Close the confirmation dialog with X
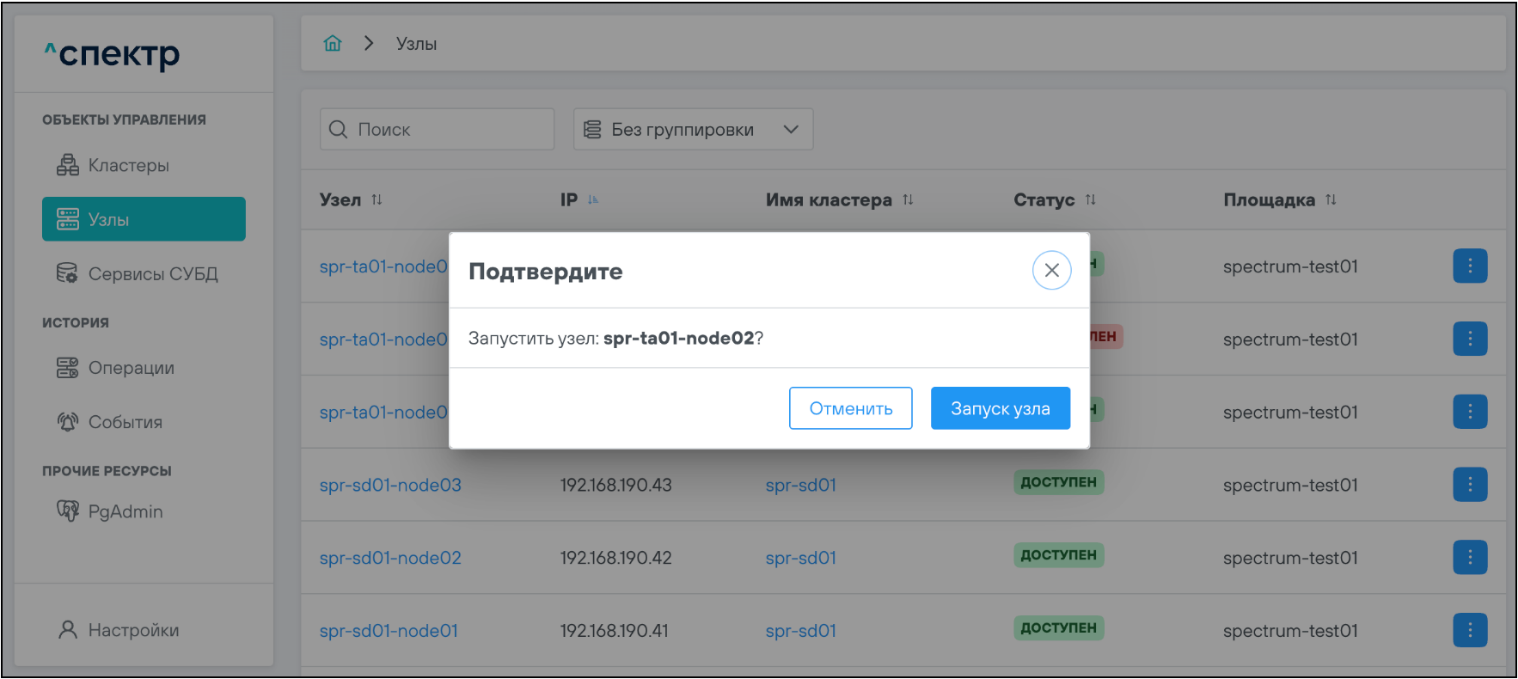This screenshot has height=679, width=1518. (x=1051, y=270)
